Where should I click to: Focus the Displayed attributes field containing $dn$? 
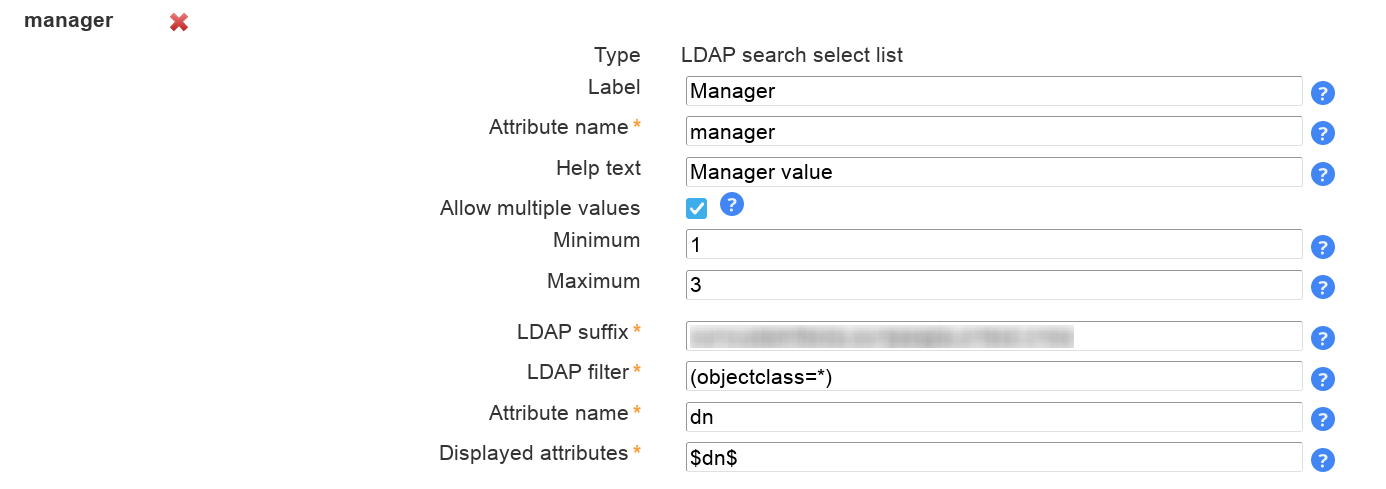[x=993, y=457]
